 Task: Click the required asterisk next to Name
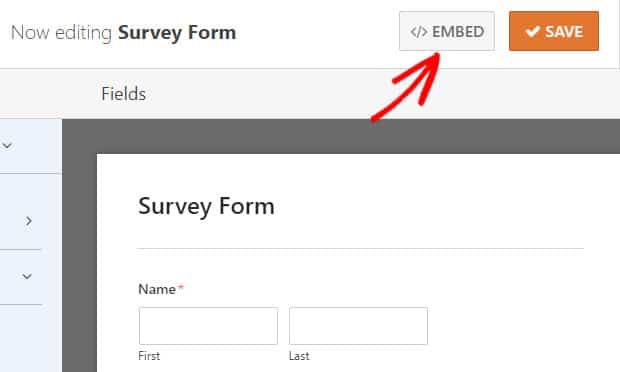click(x=180, y=287)
